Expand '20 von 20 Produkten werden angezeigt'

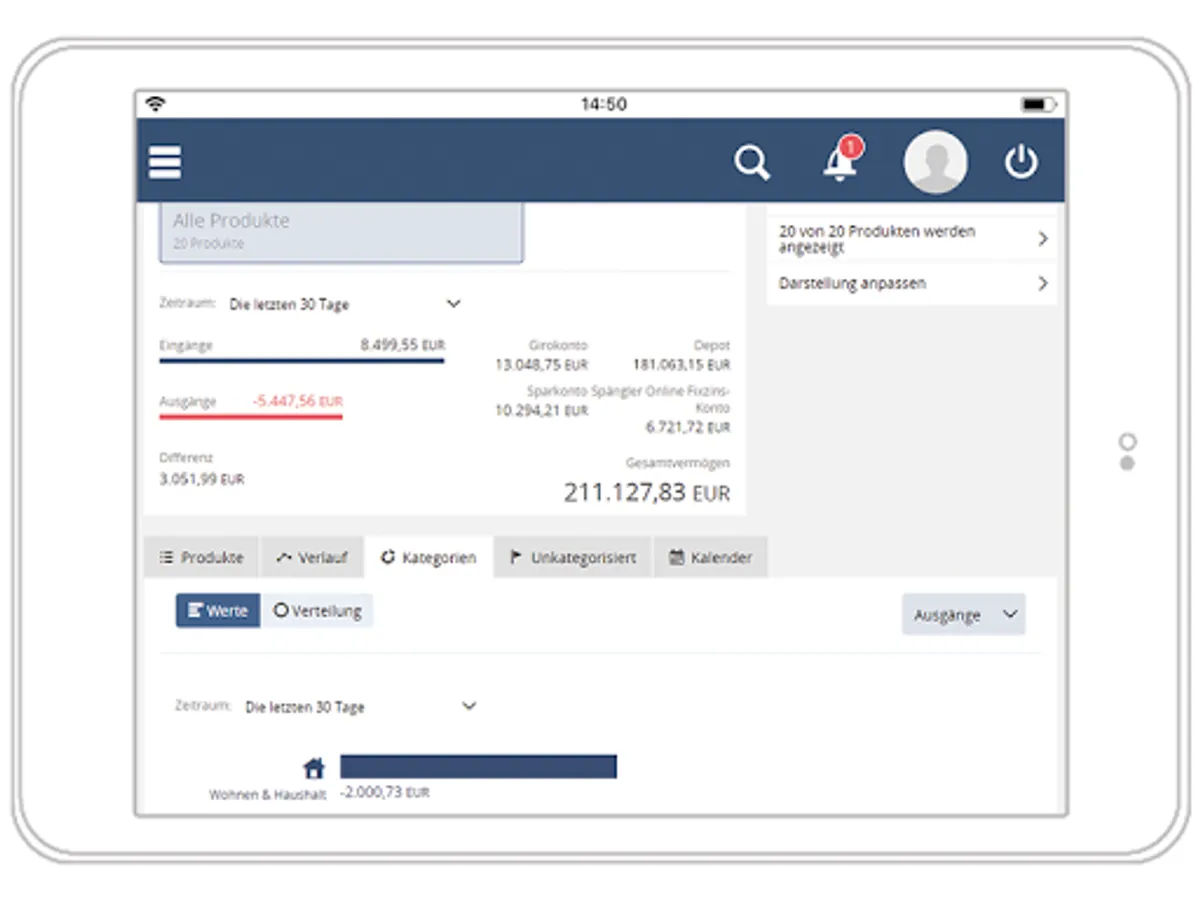(x=912, y=239)
